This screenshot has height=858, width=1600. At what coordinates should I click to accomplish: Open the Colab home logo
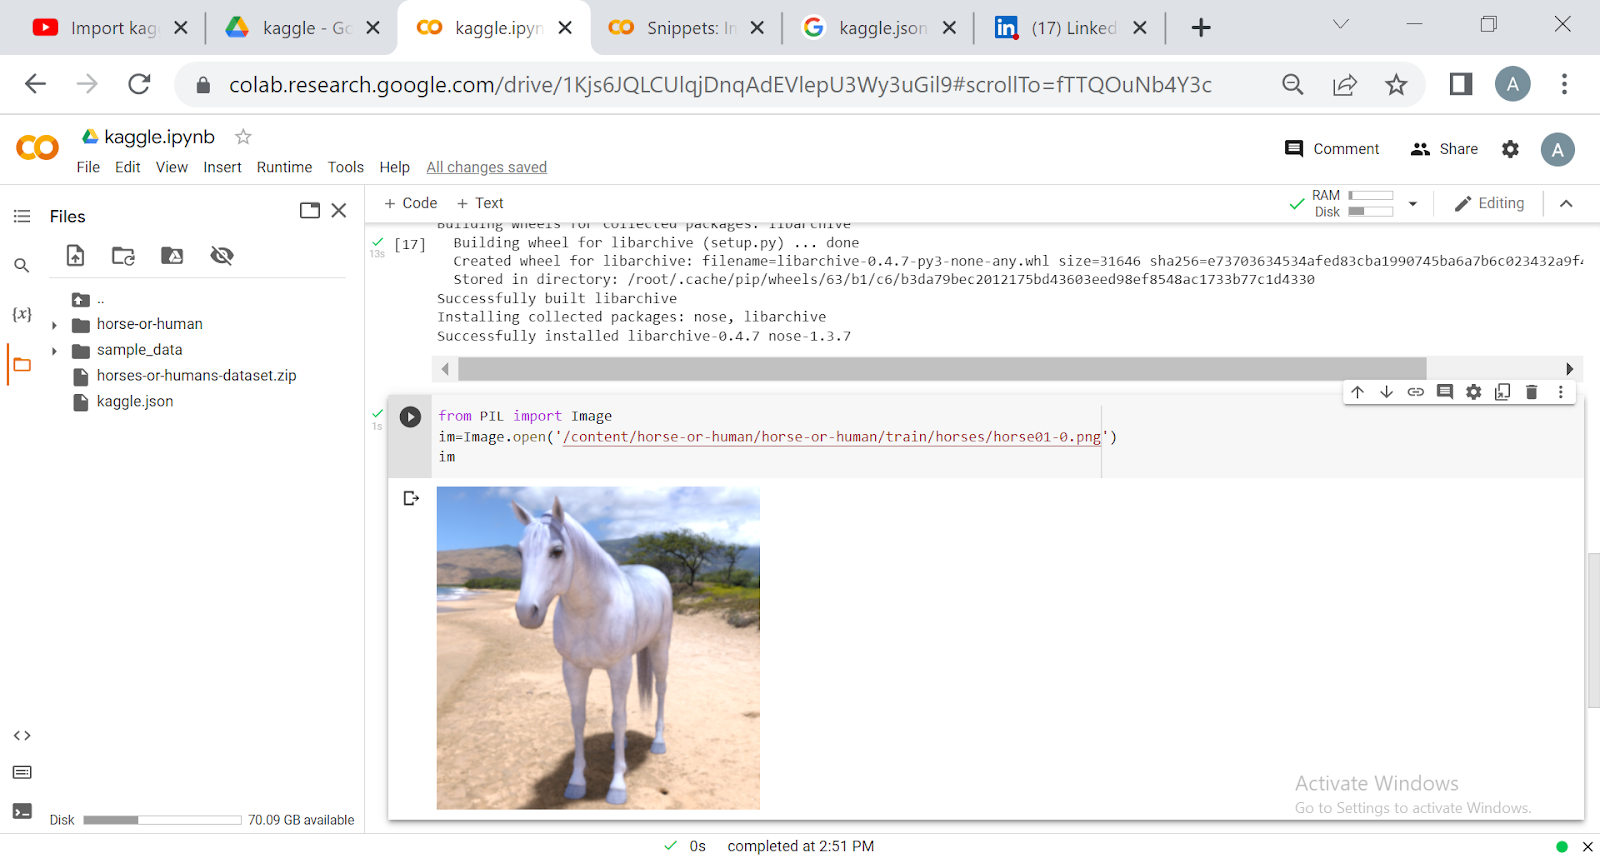click(x=38, y=148)
